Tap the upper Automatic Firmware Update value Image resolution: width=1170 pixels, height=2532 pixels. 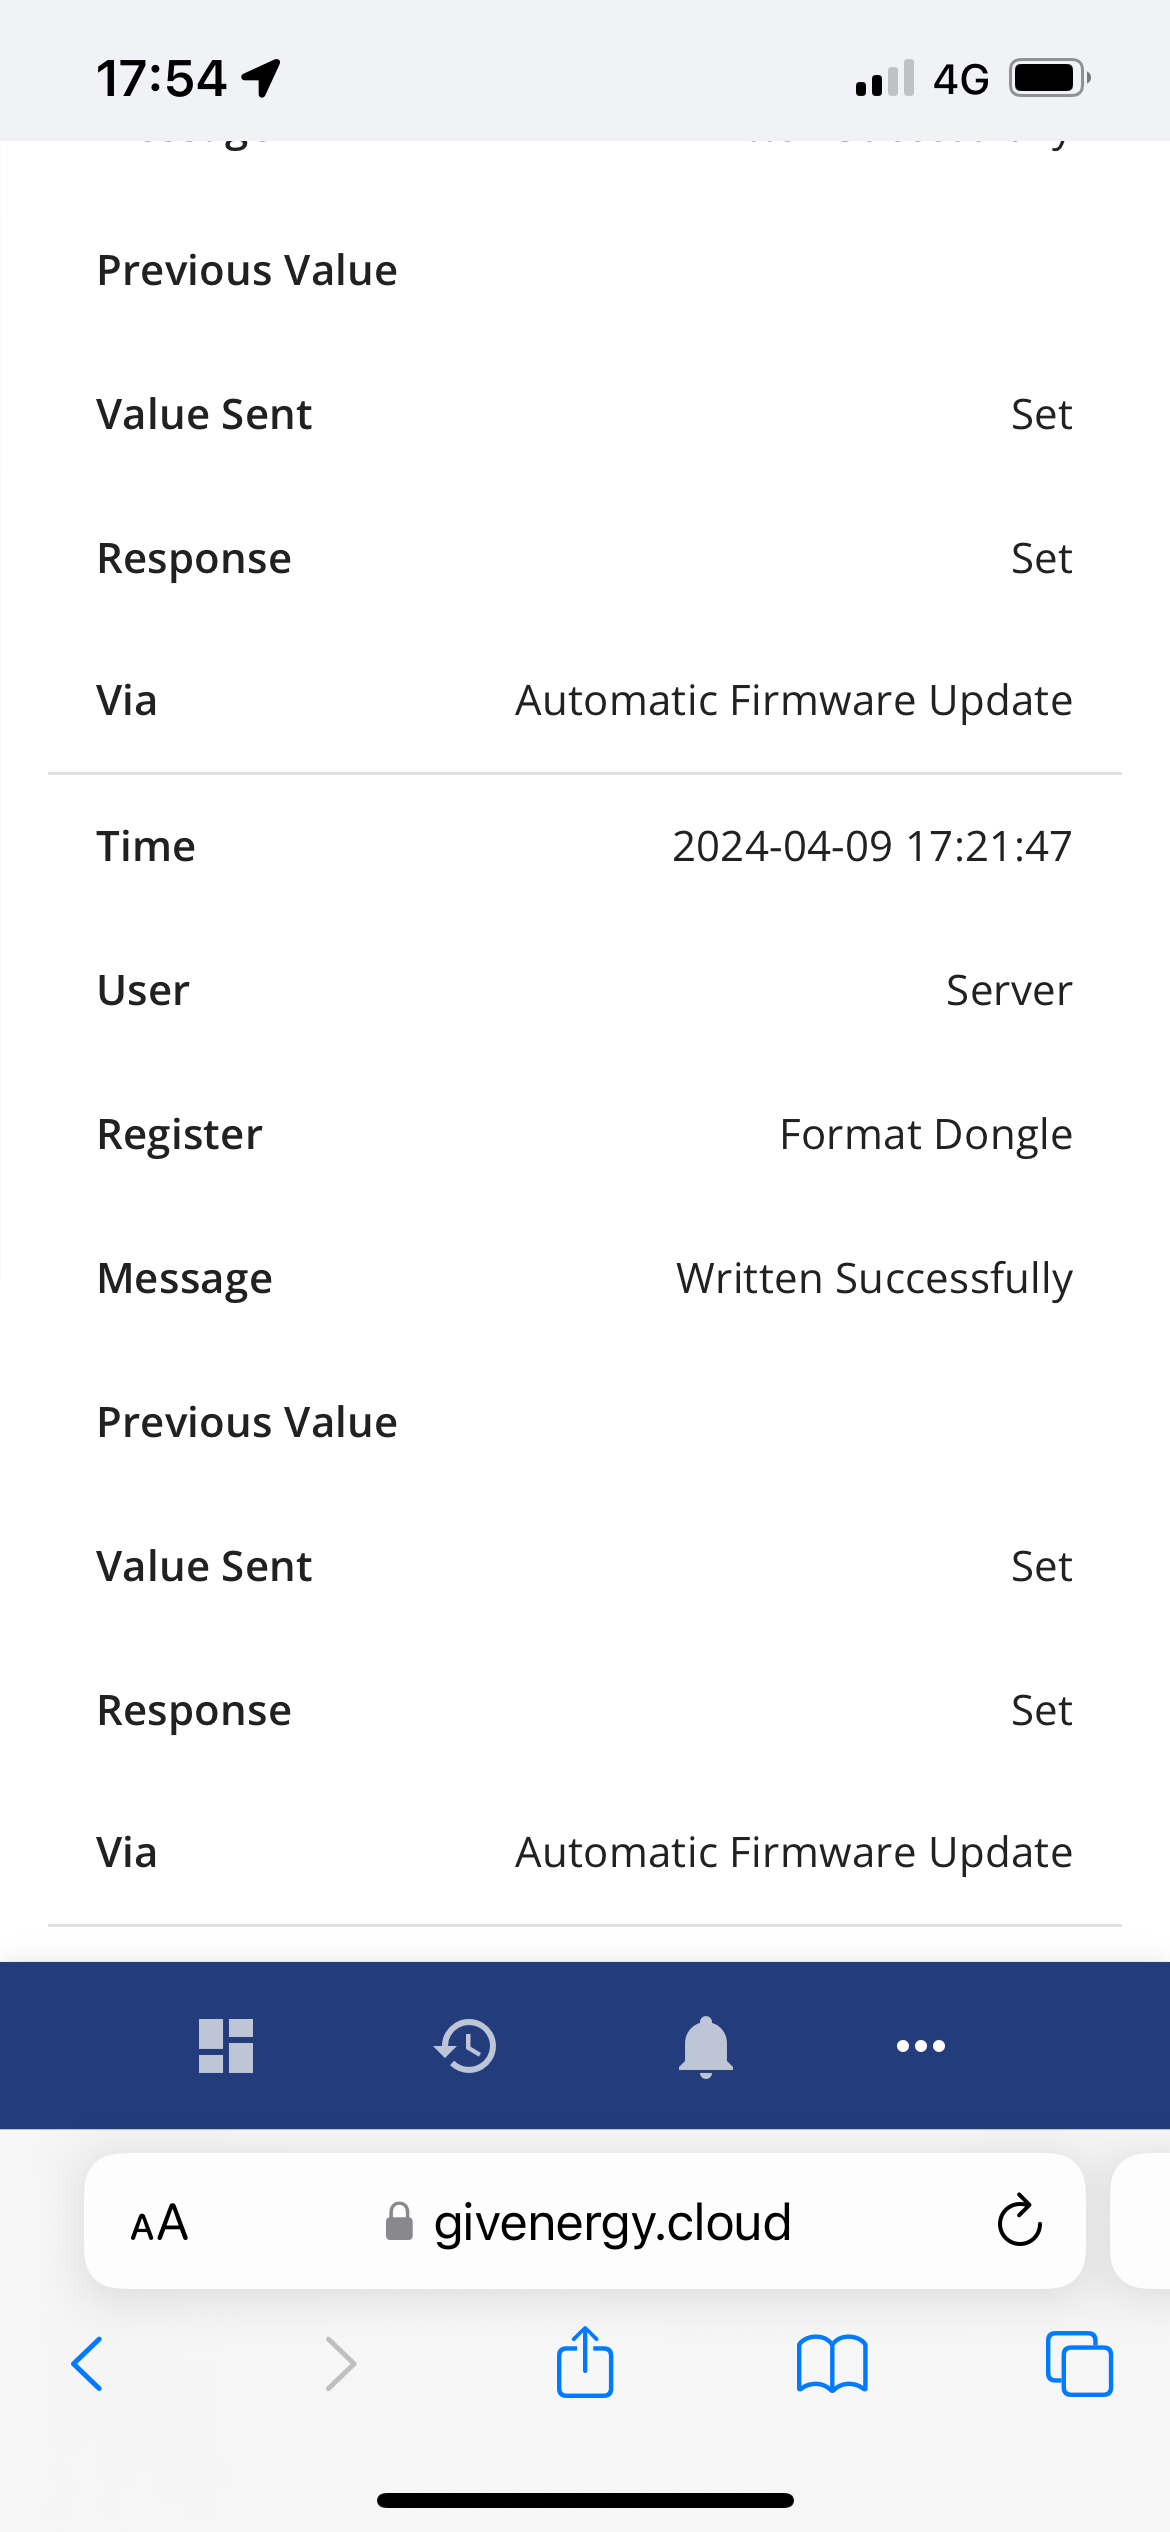(x=794, y=701)
